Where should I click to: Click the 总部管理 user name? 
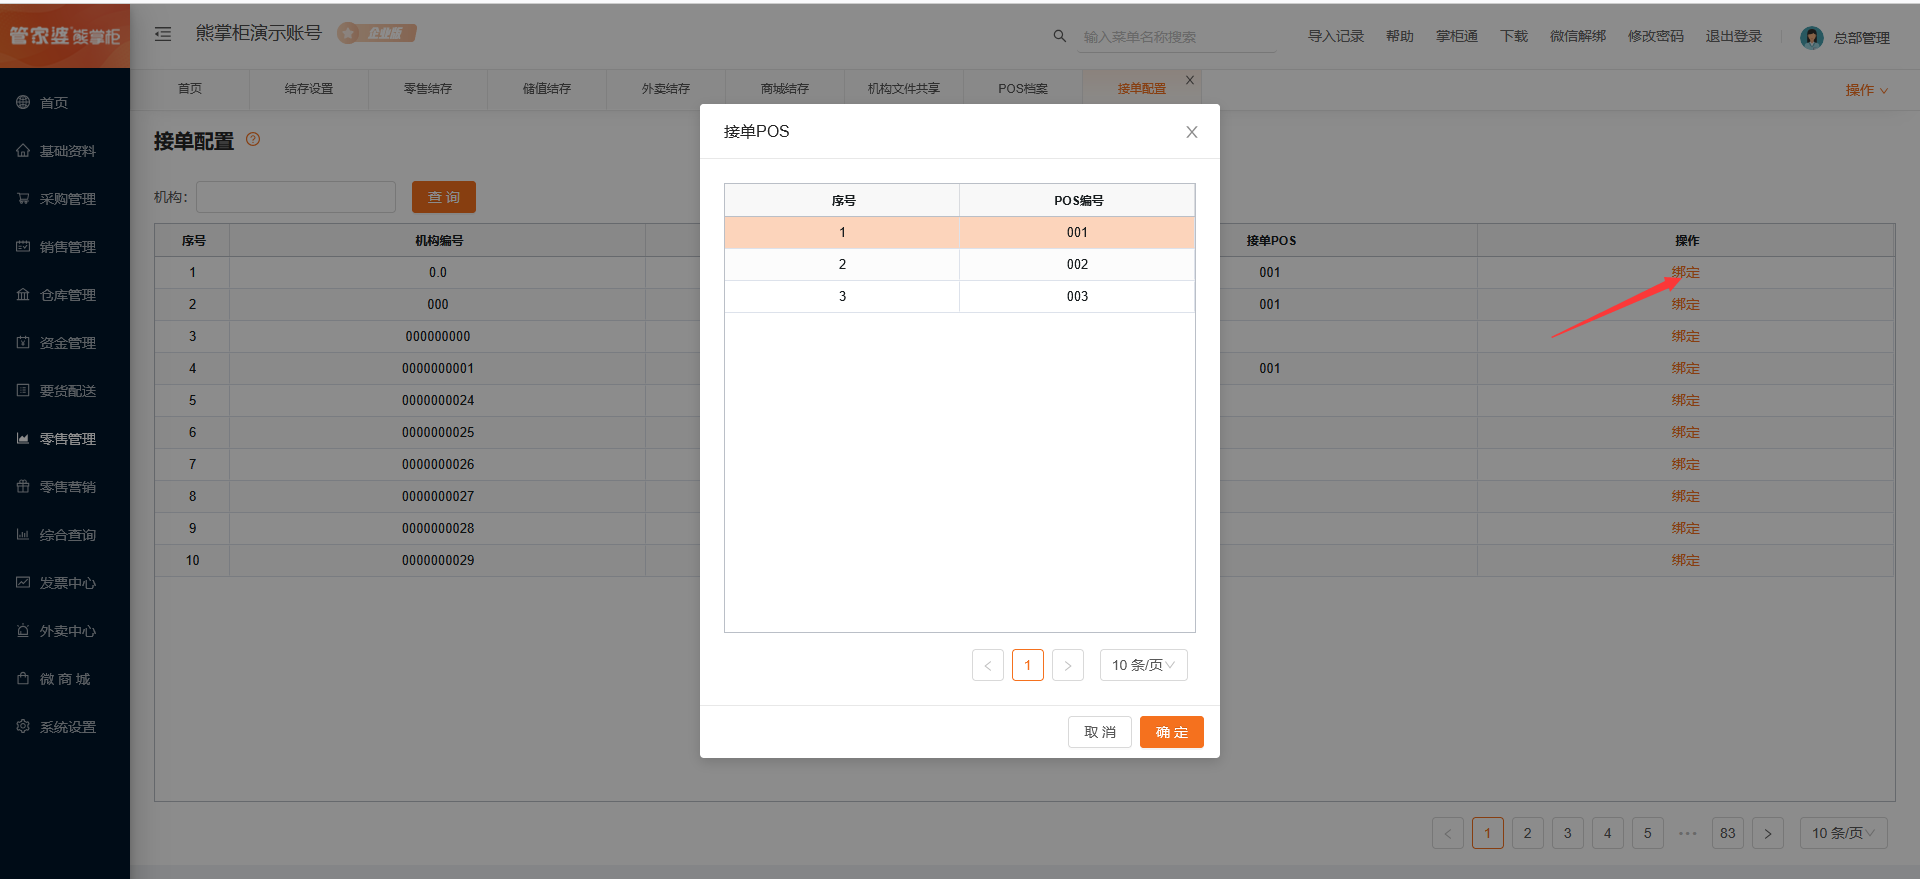(x=1861, y=38)
